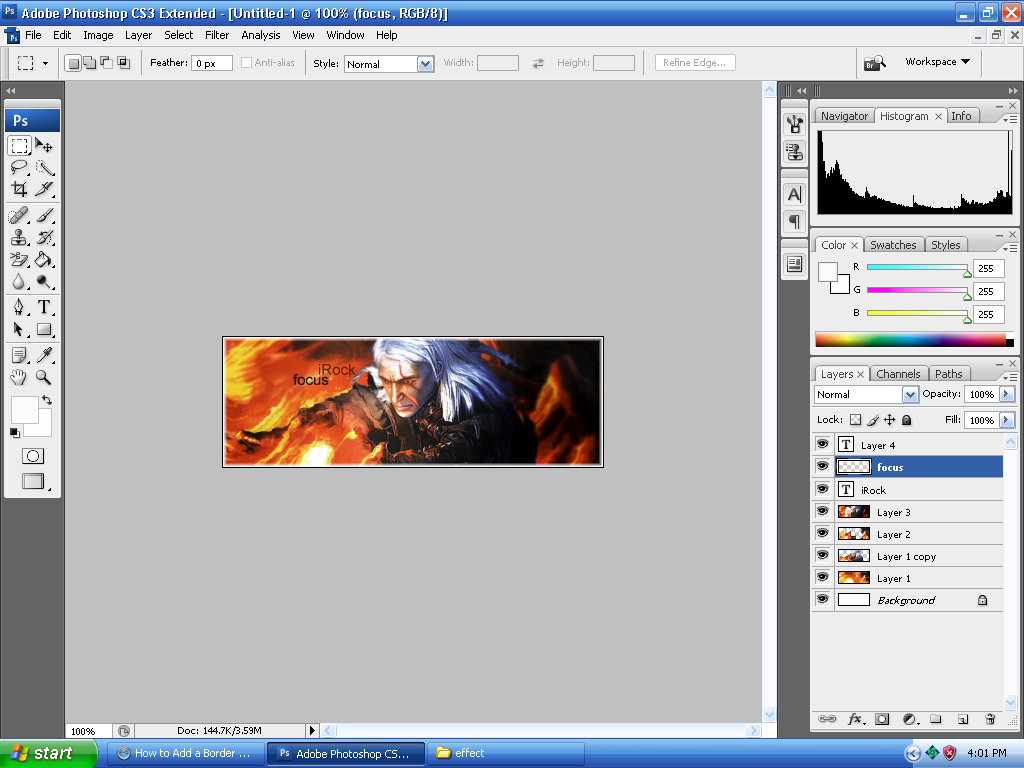Select the Eyedropper tool

coord(44,355)
